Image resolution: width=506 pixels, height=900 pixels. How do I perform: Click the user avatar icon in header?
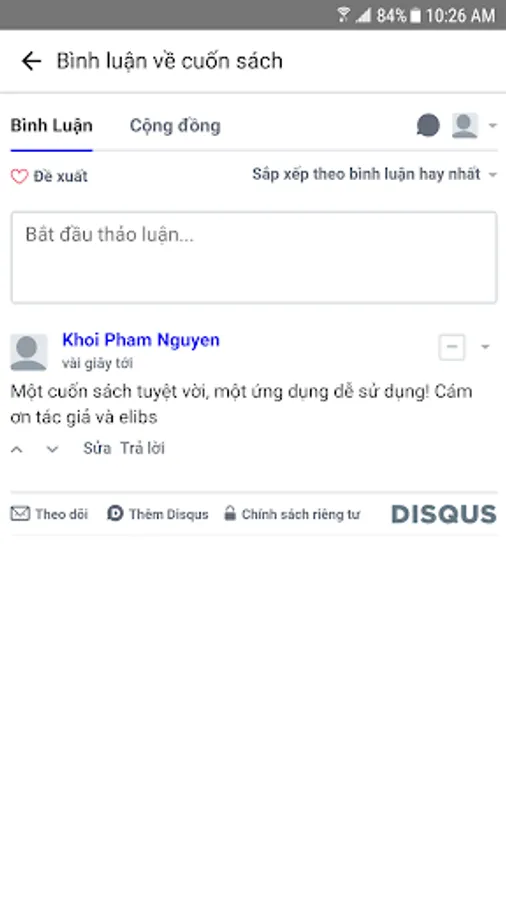pyautogui.click(x=465, y=125)
